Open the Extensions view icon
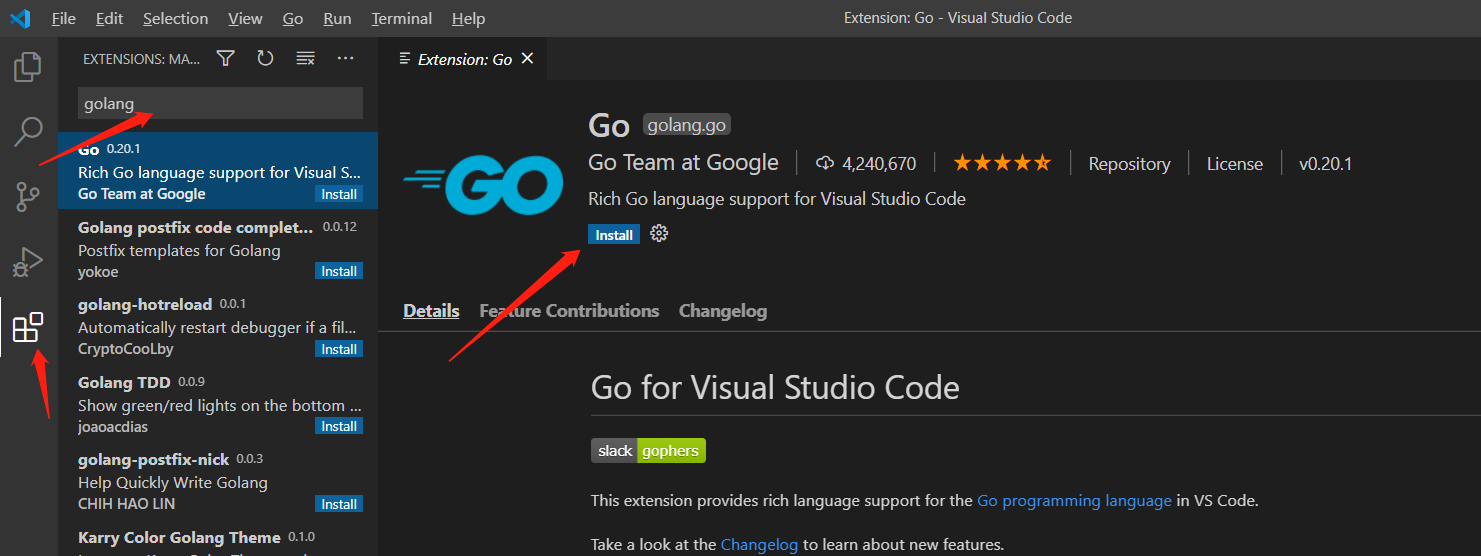This screenshot has width=1481, height=556. 28,327
